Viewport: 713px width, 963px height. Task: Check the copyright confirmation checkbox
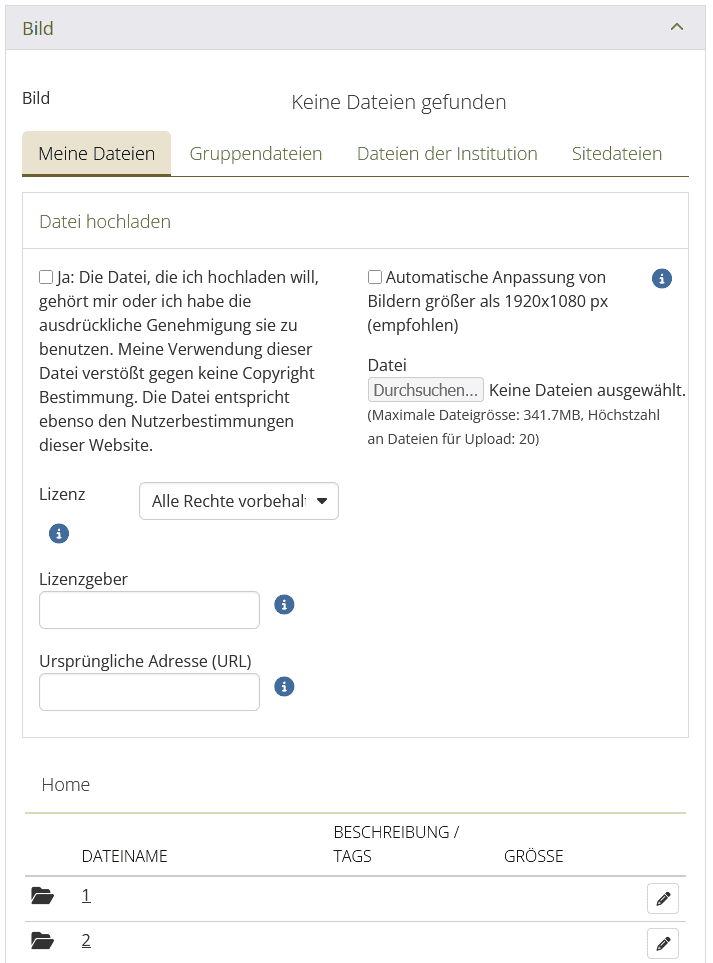tap(46, 277)
